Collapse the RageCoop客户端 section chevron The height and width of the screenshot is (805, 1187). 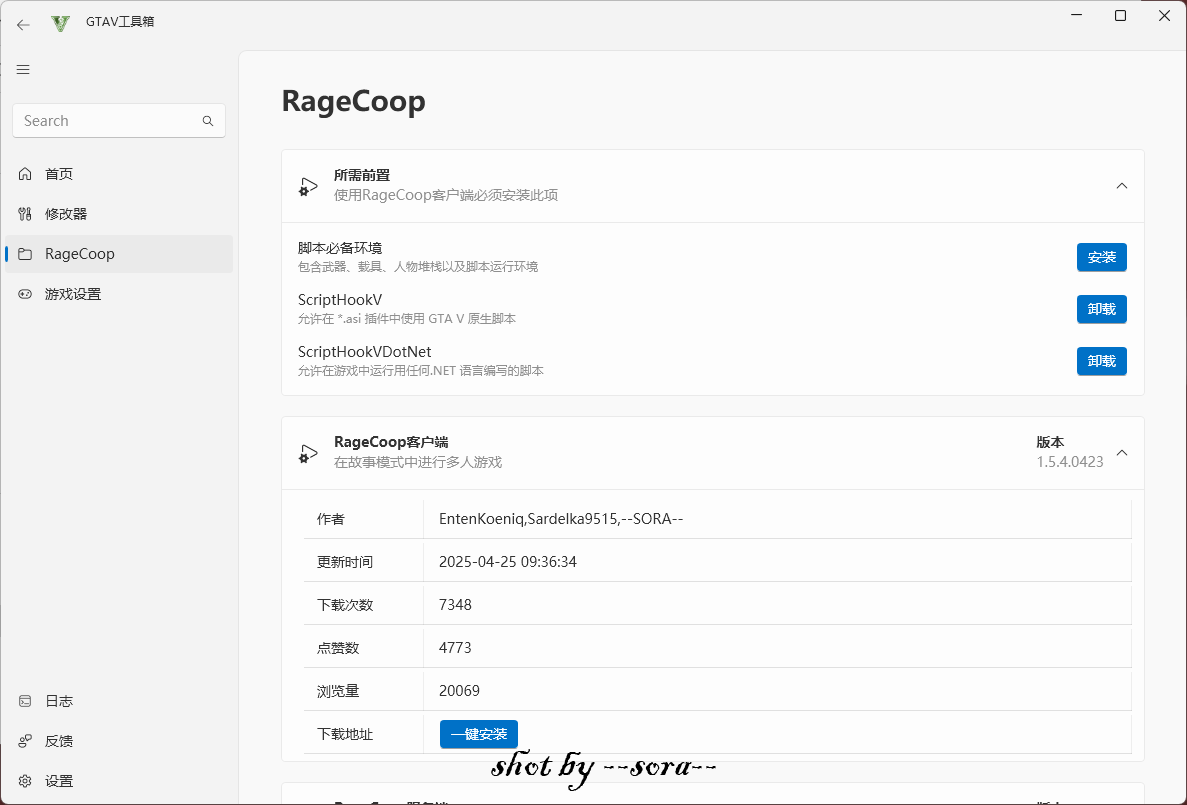(1122, 453)
